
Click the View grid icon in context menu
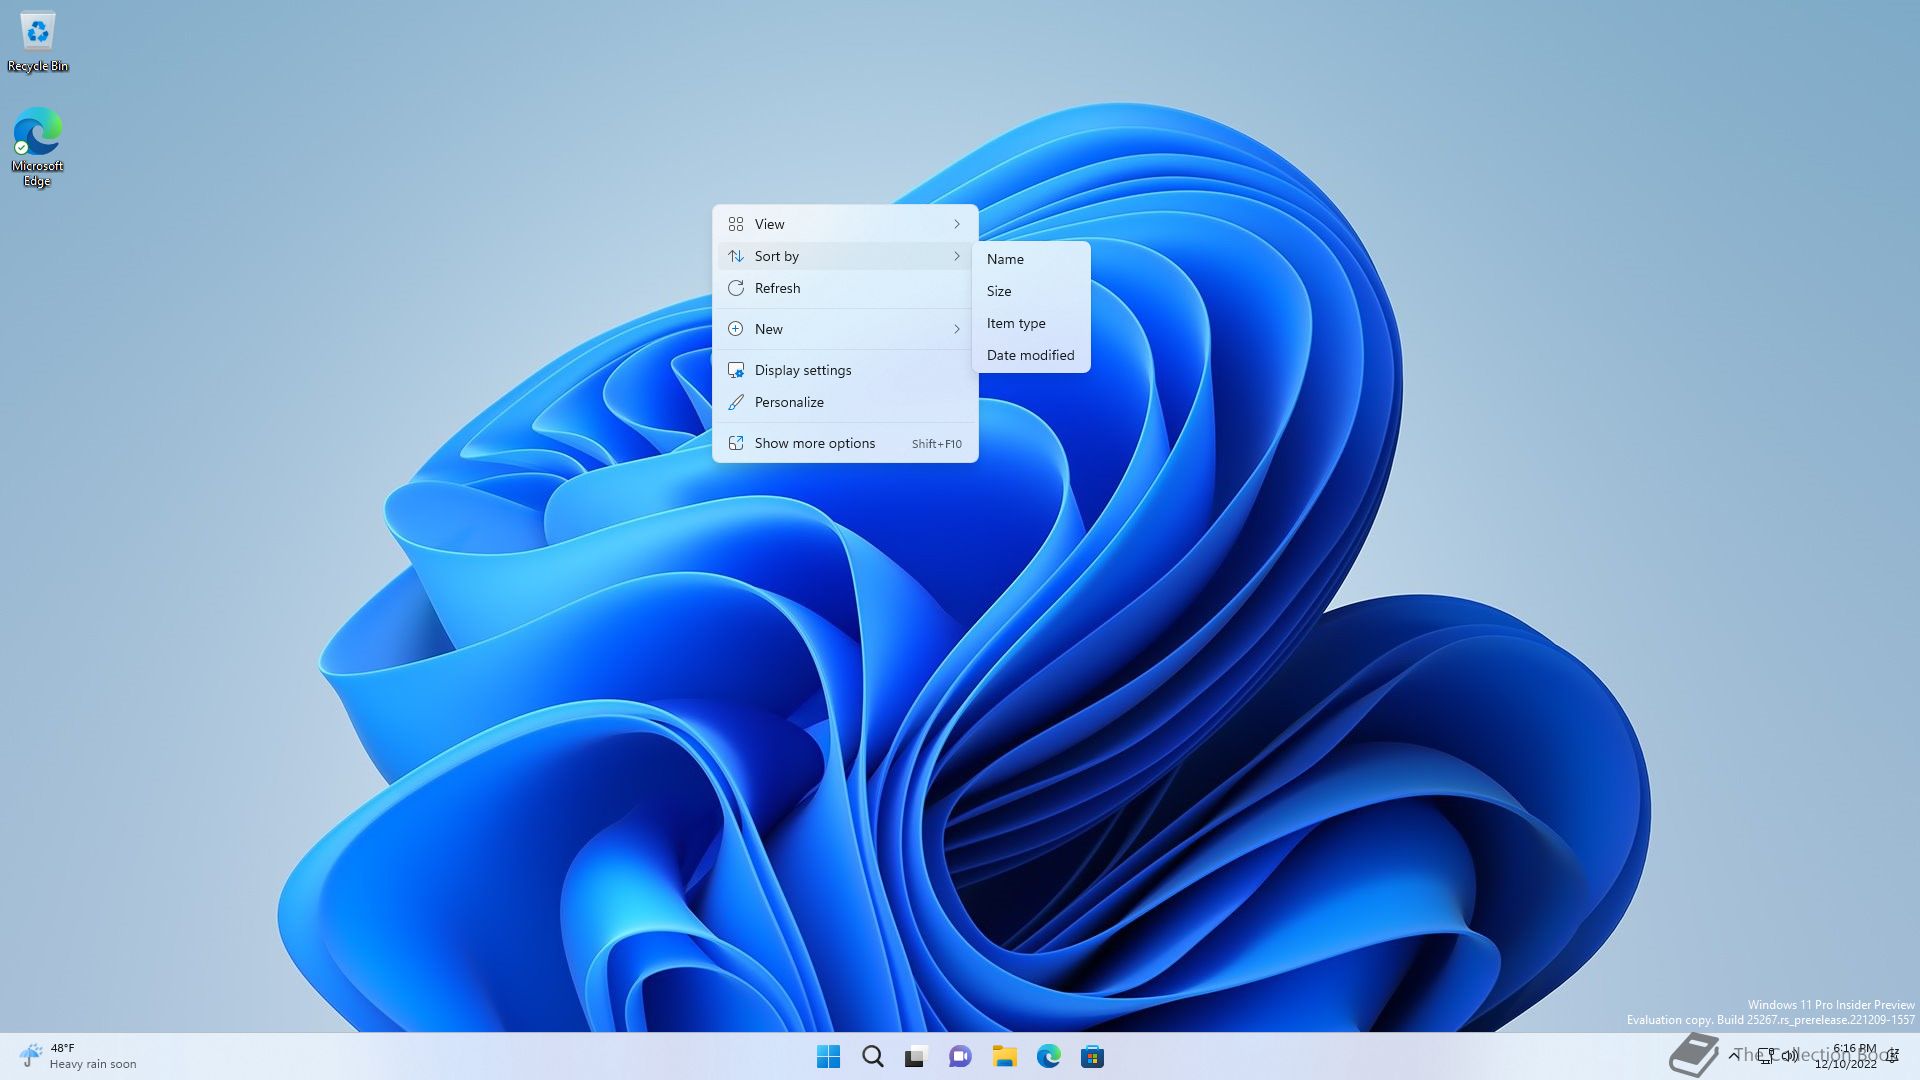736,224
